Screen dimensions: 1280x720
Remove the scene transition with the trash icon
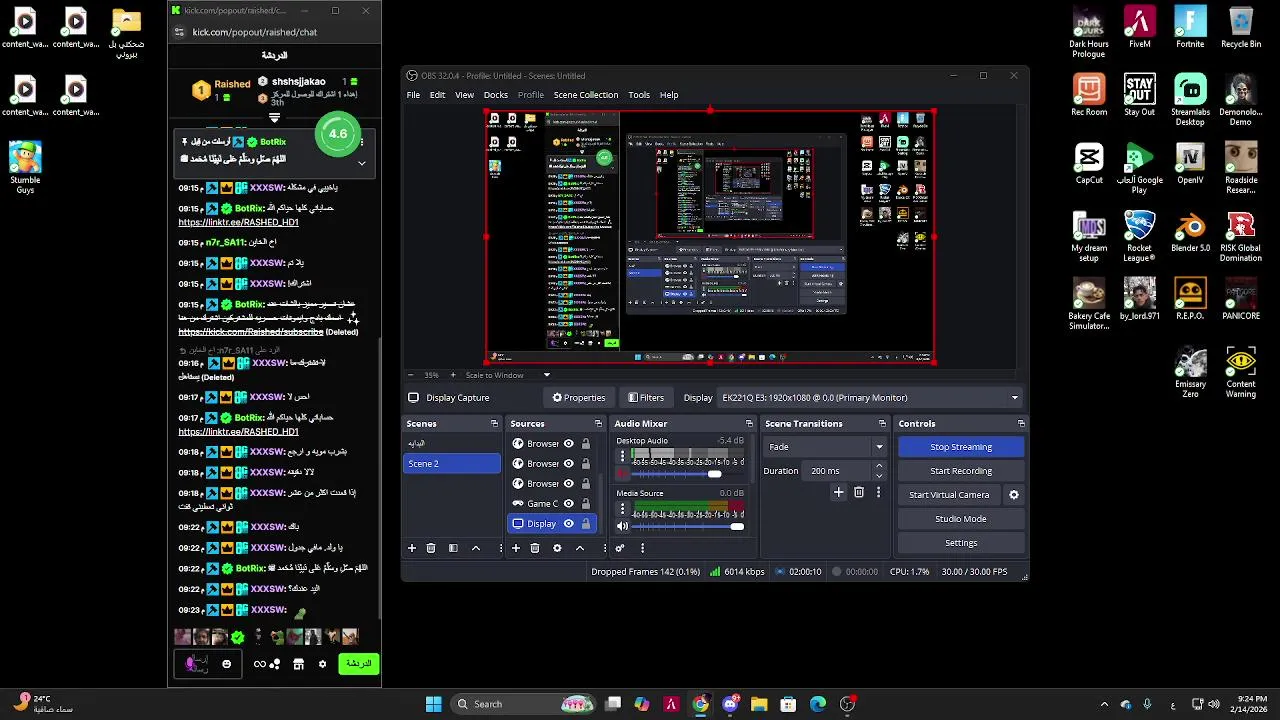pos(859,492)
